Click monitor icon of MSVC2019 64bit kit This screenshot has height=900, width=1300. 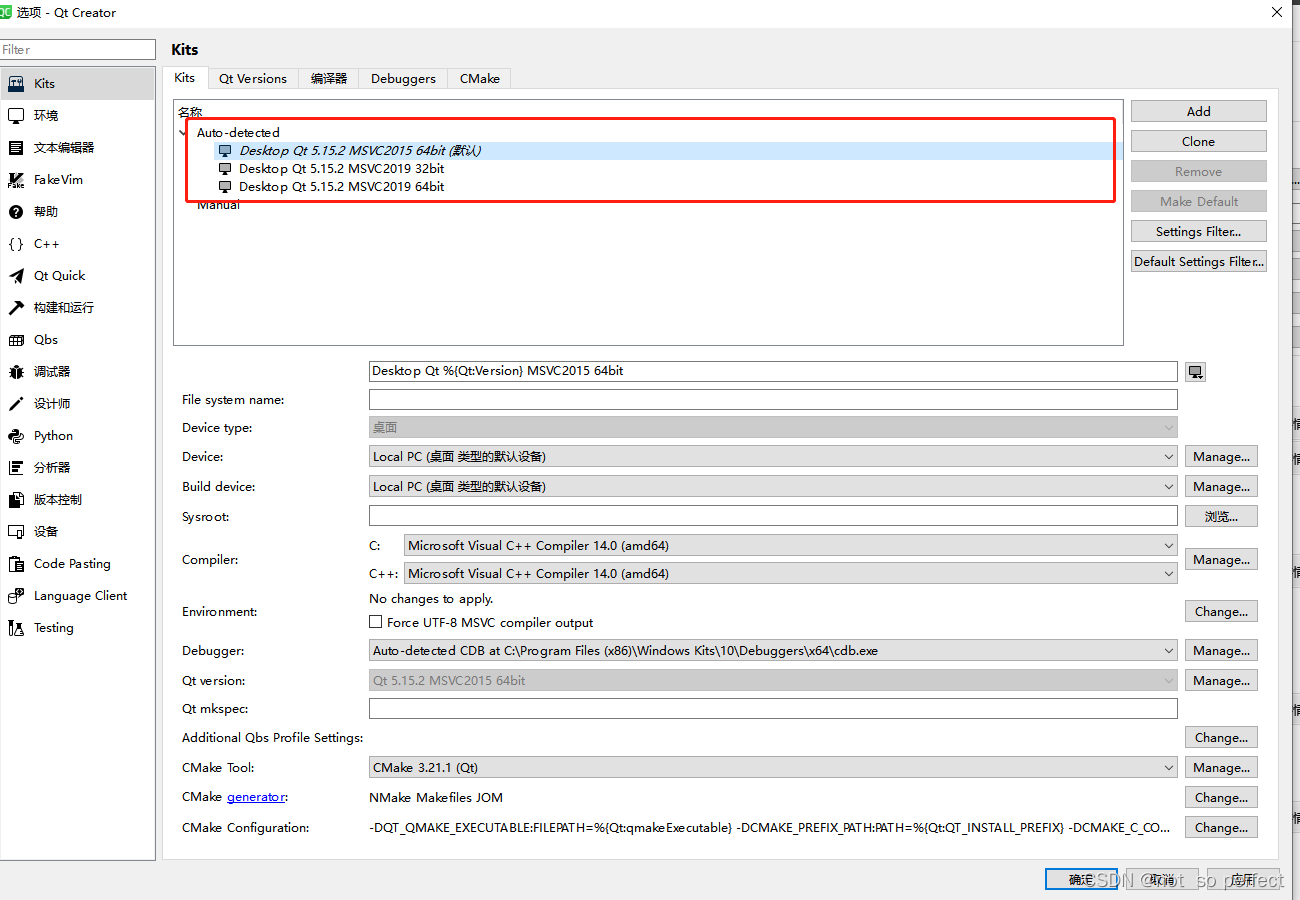tap(225, 186)
